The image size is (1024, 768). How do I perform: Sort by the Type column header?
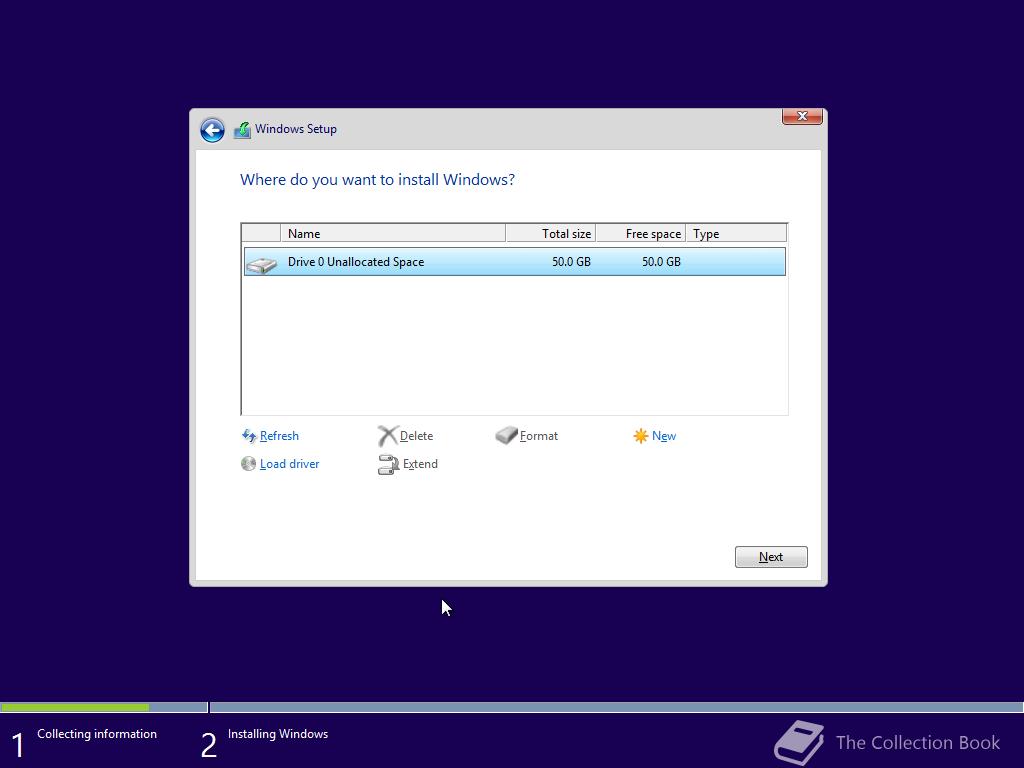pyautogui.click(x=736, y=233)
